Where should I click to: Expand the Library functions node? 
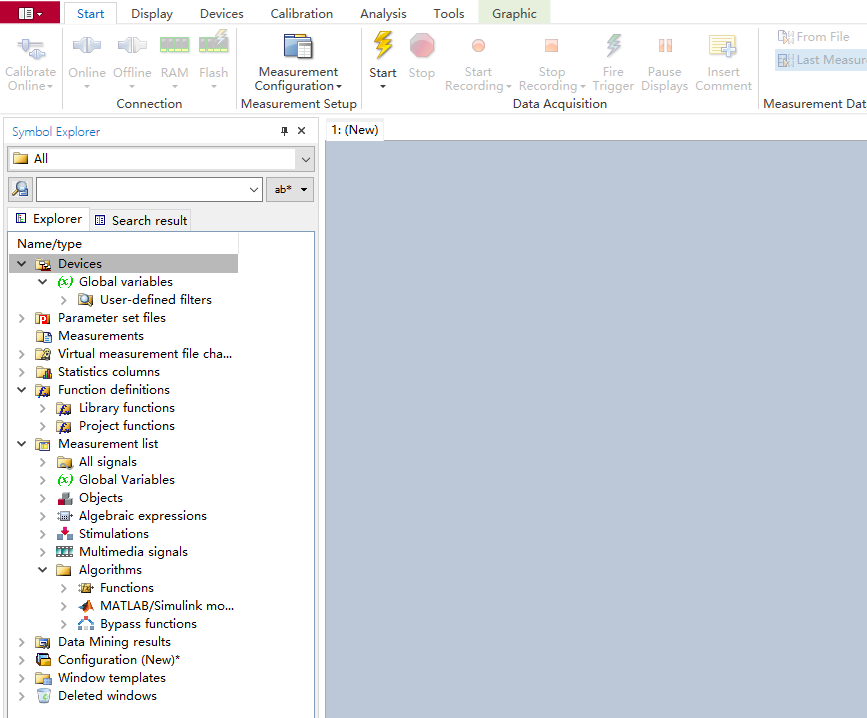pyautogui.click(x=43, y=408)
